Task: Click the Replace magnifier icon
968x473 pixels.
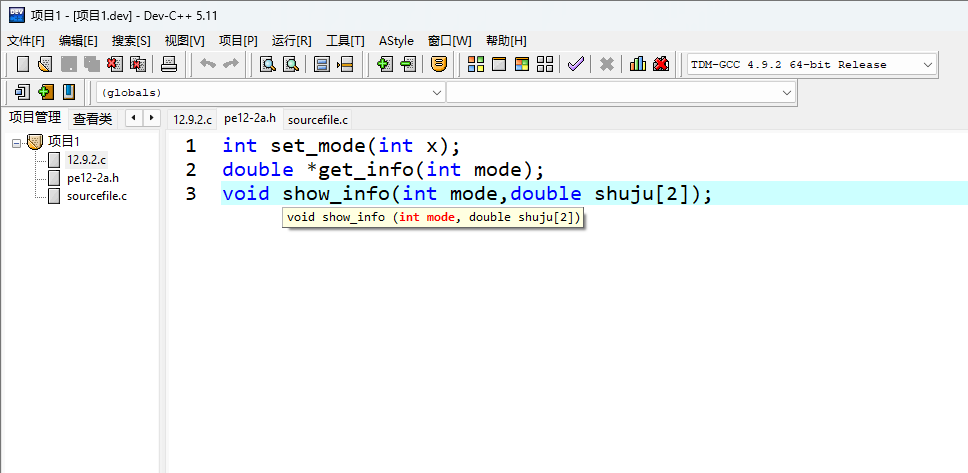Action: coord(291,64)
